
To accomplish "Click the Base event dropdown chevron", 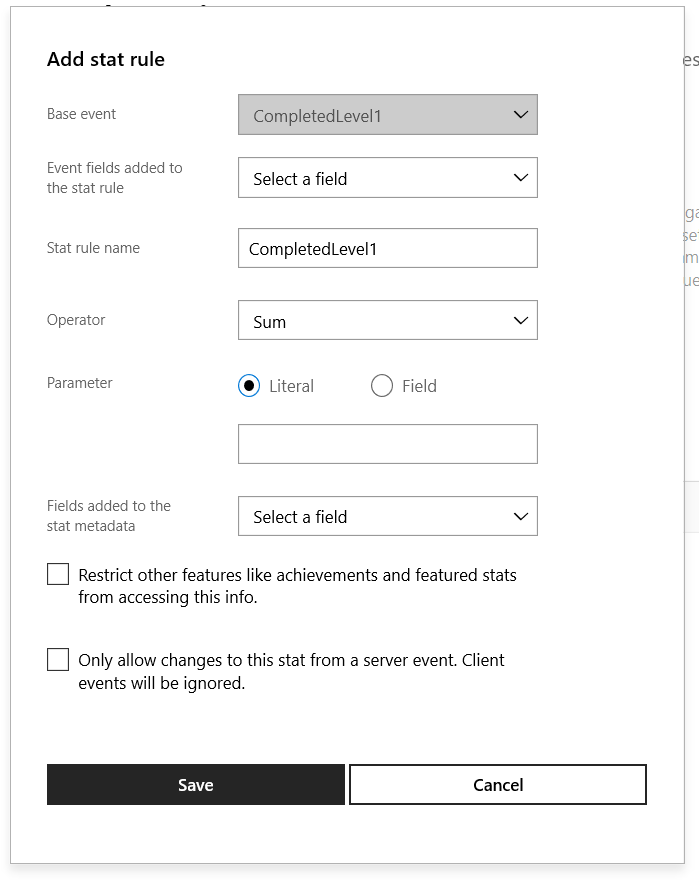I will click(x=520, y=114).
